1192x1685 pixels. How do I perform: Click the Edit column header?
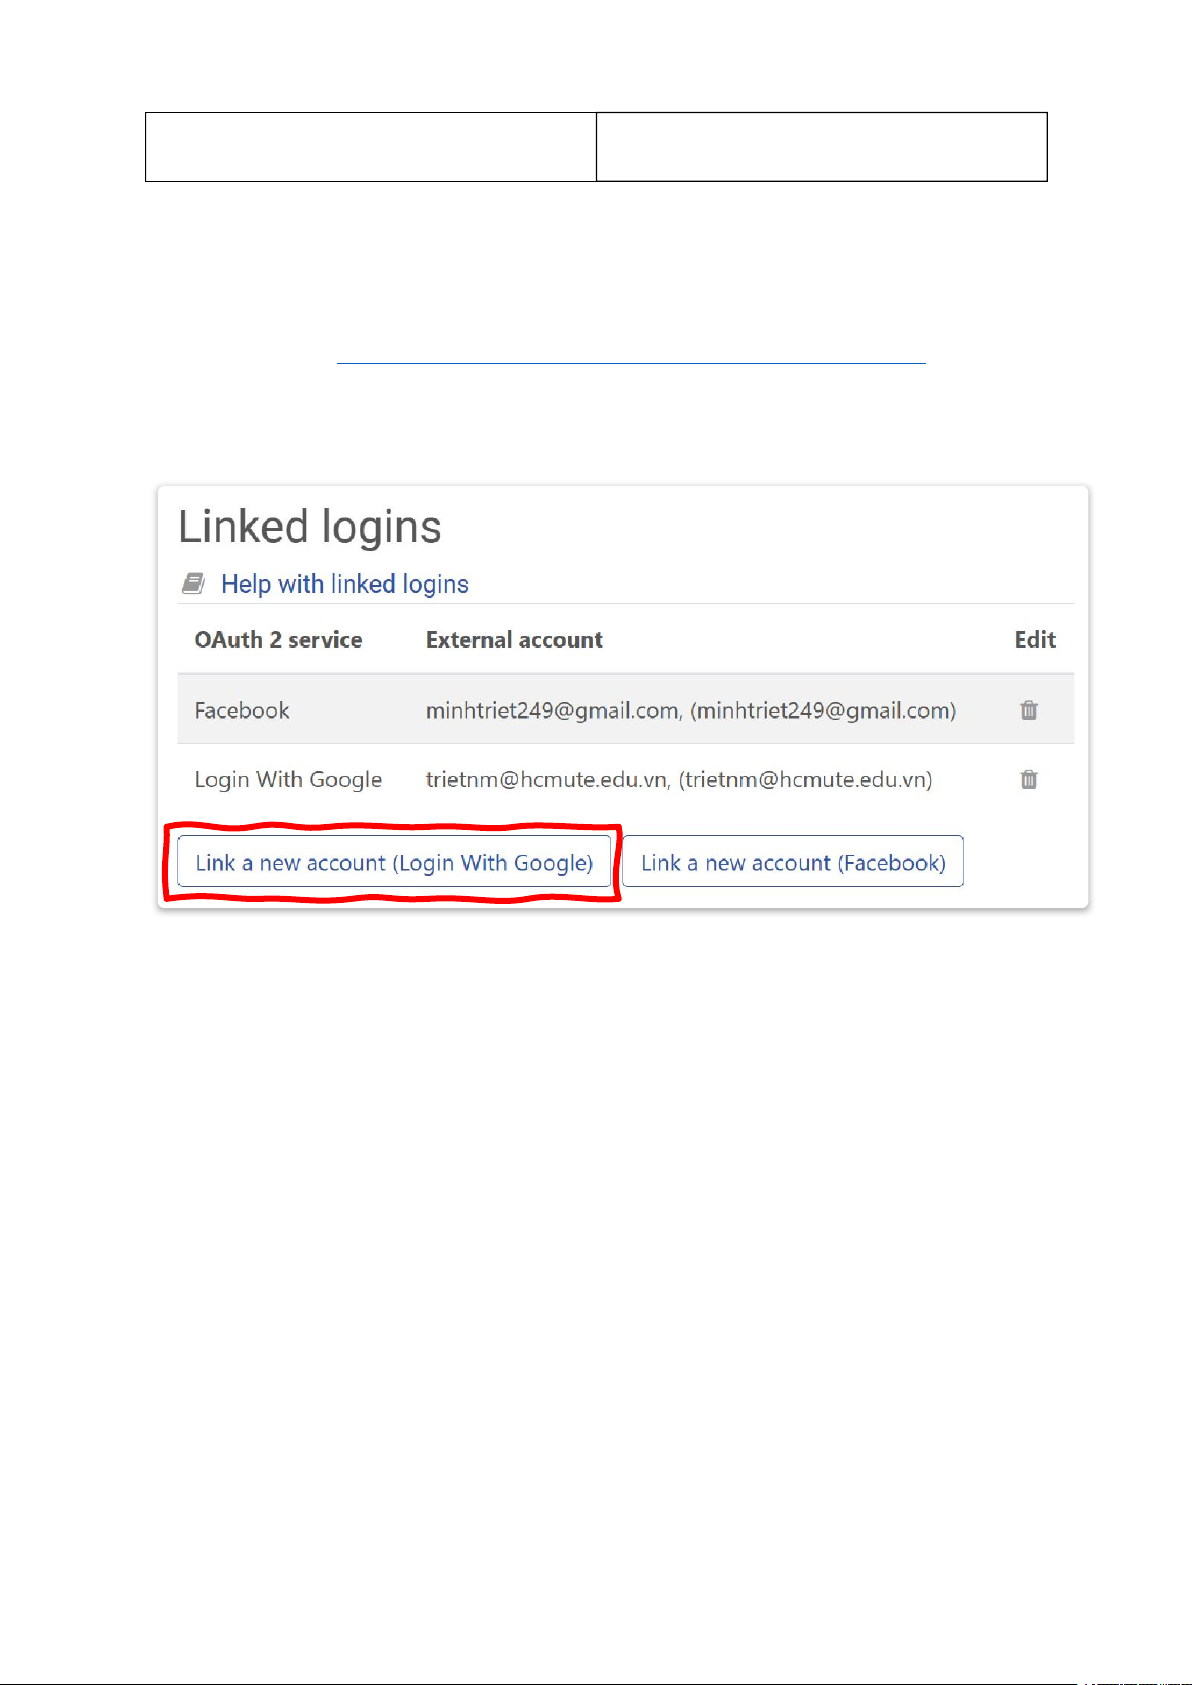click(x=1035, y=640)
